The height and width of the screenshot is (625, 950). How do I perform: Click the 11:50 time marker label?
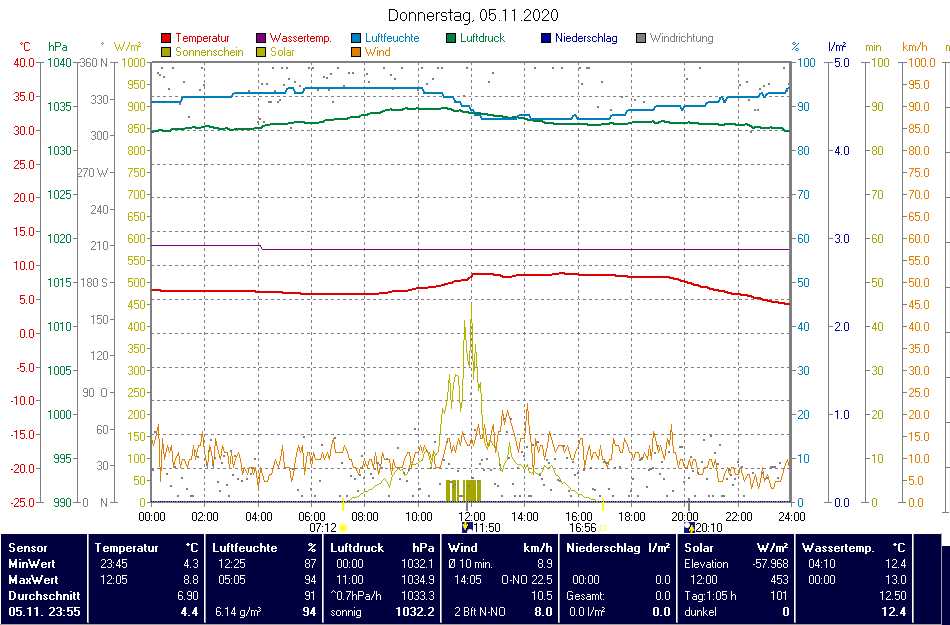[487, 528]
